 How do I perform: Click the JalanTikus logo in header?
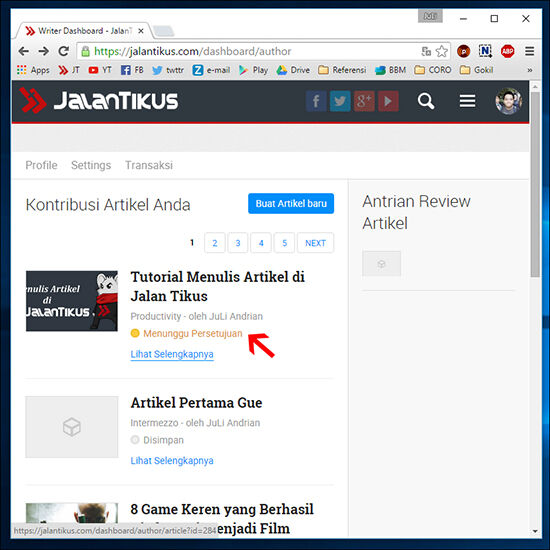[x=99, y=101]
